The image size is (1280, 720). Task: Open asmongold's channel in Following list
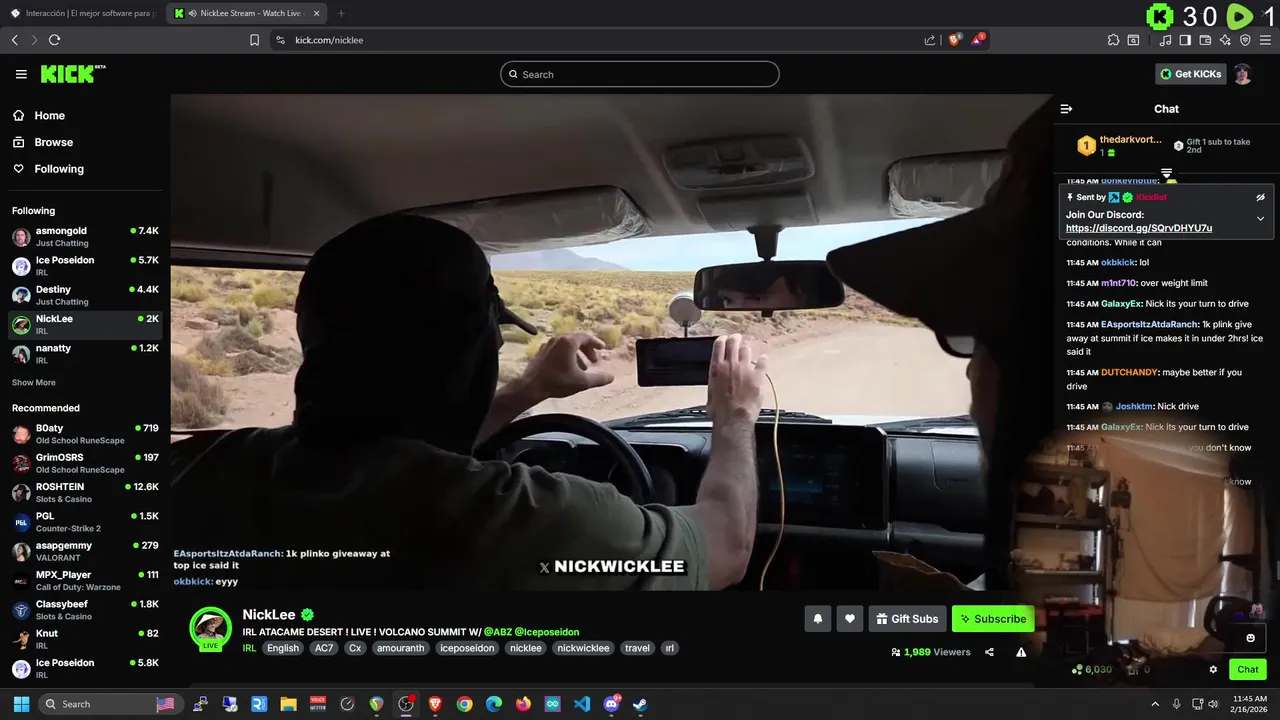click(85, 237)
